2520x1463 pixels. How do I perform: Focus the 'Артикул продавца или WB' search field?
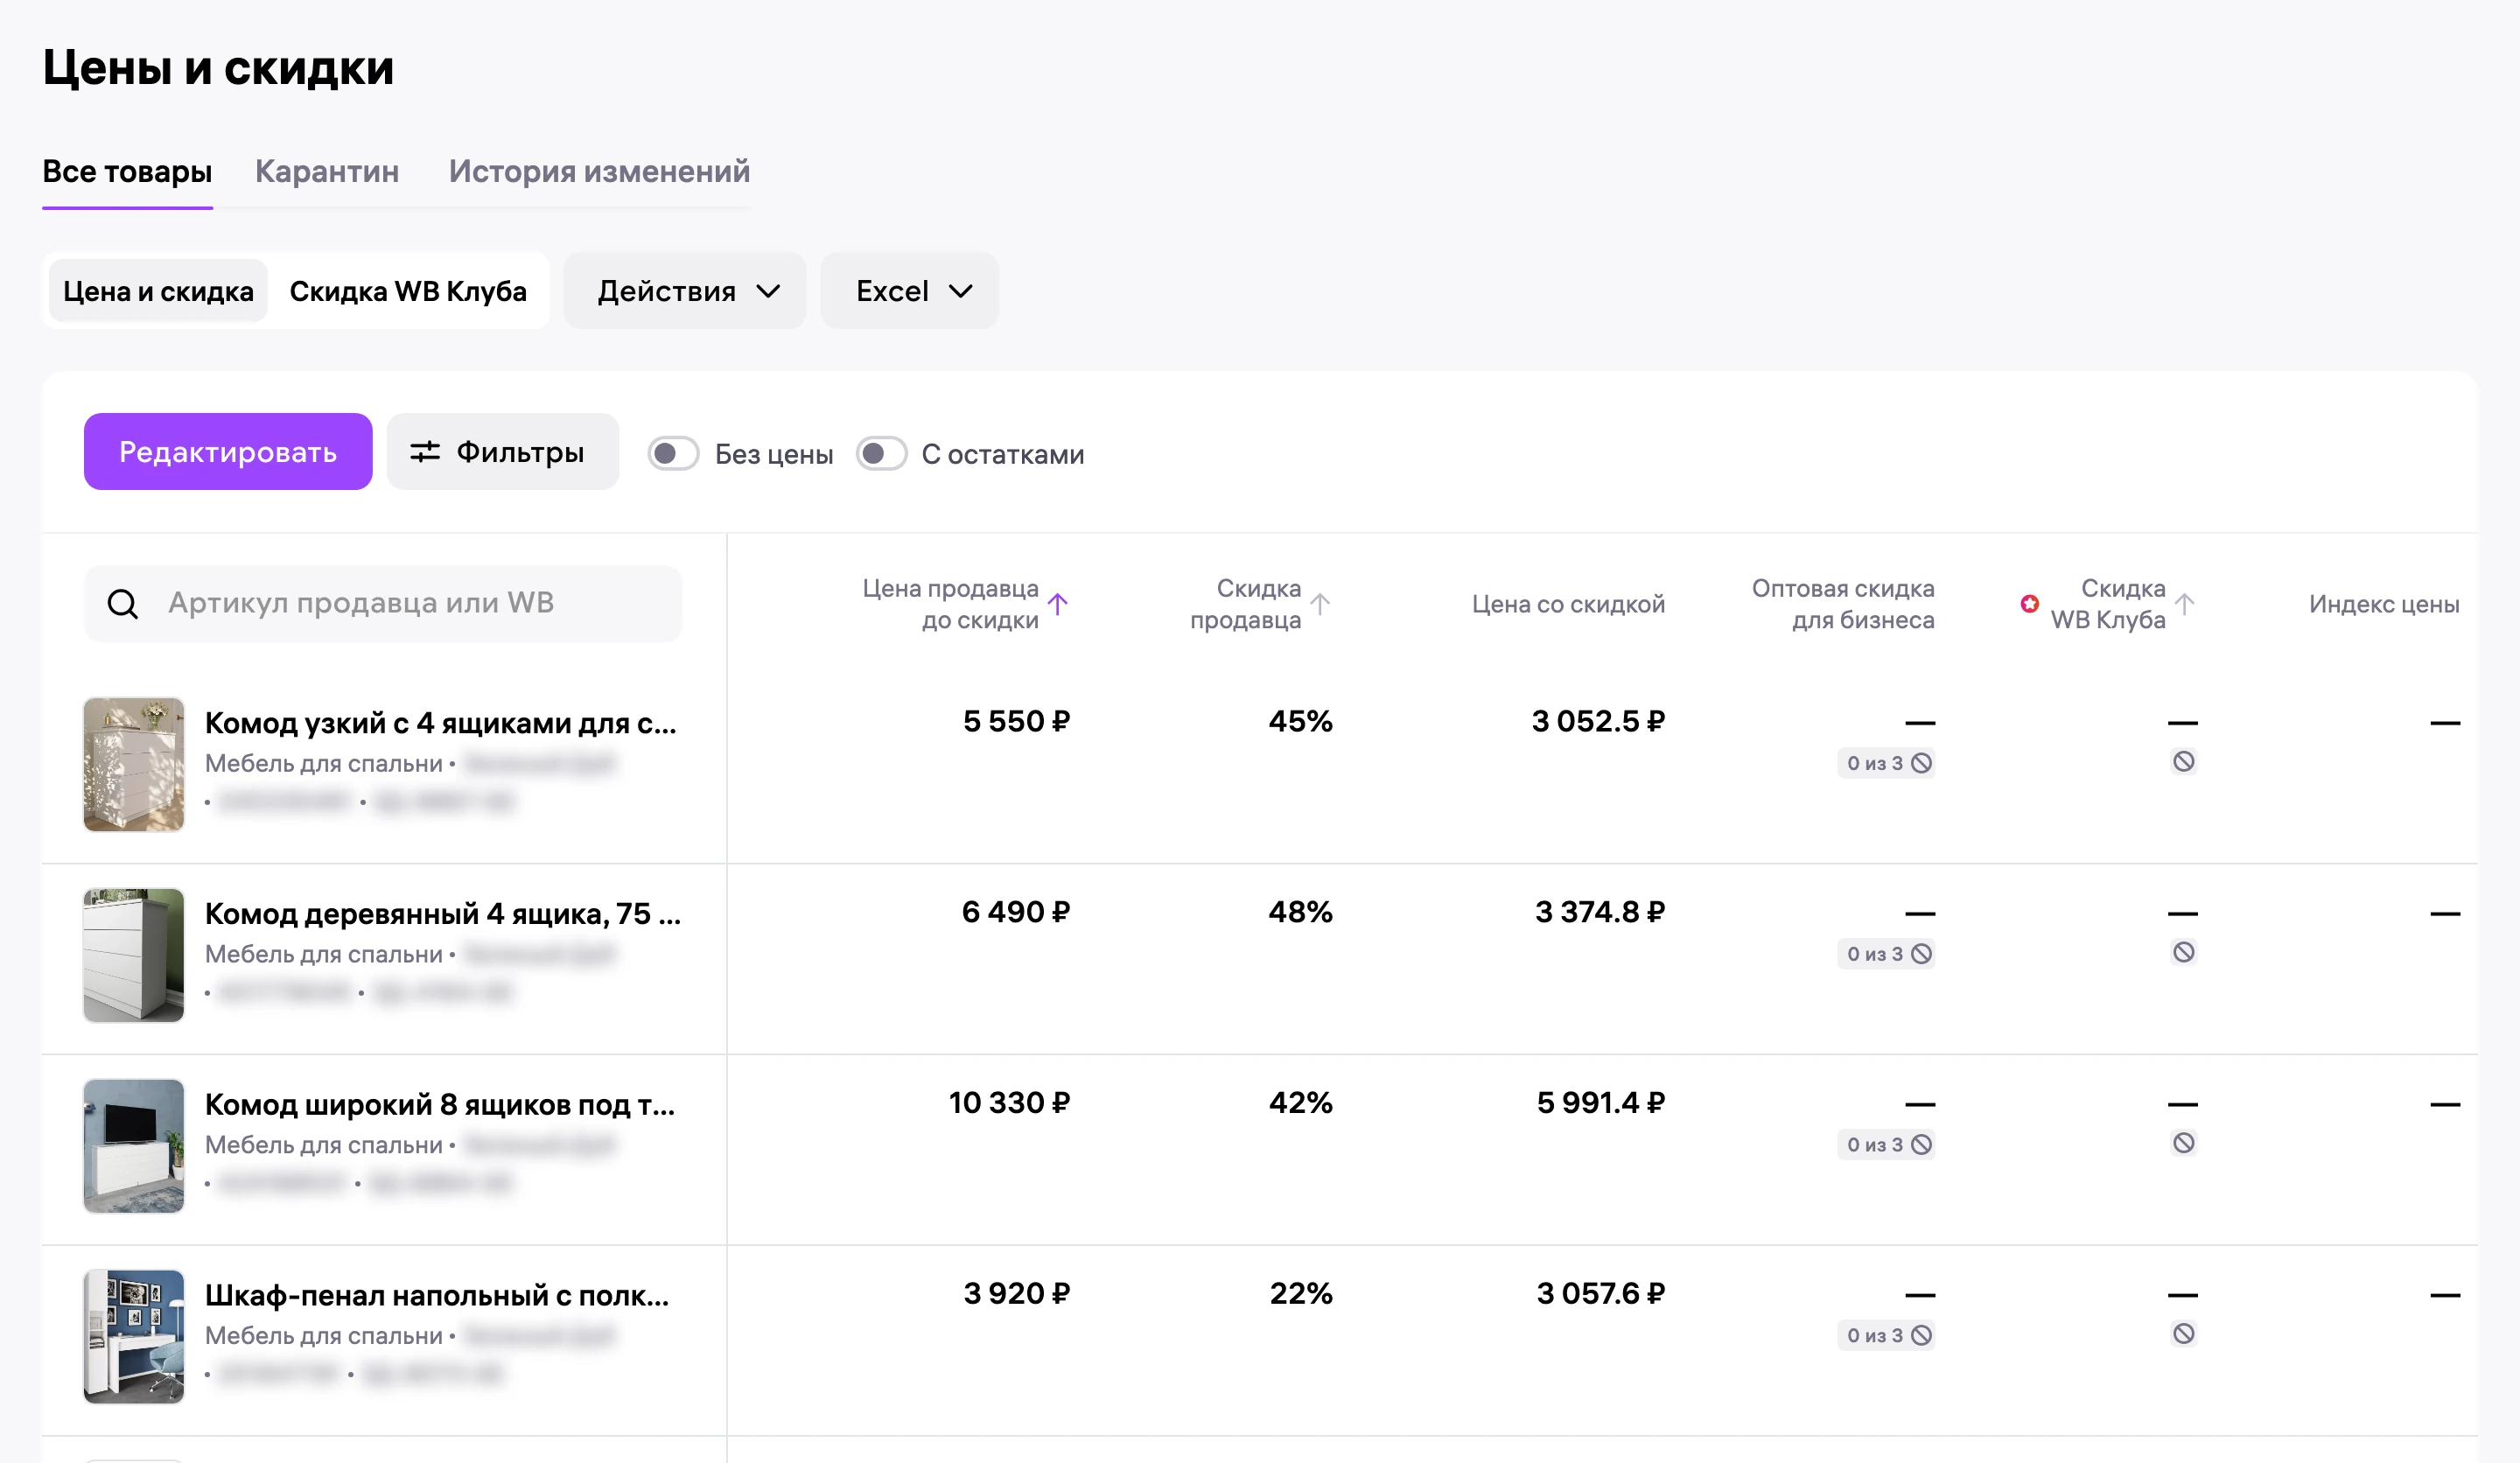tap(383, 603)
